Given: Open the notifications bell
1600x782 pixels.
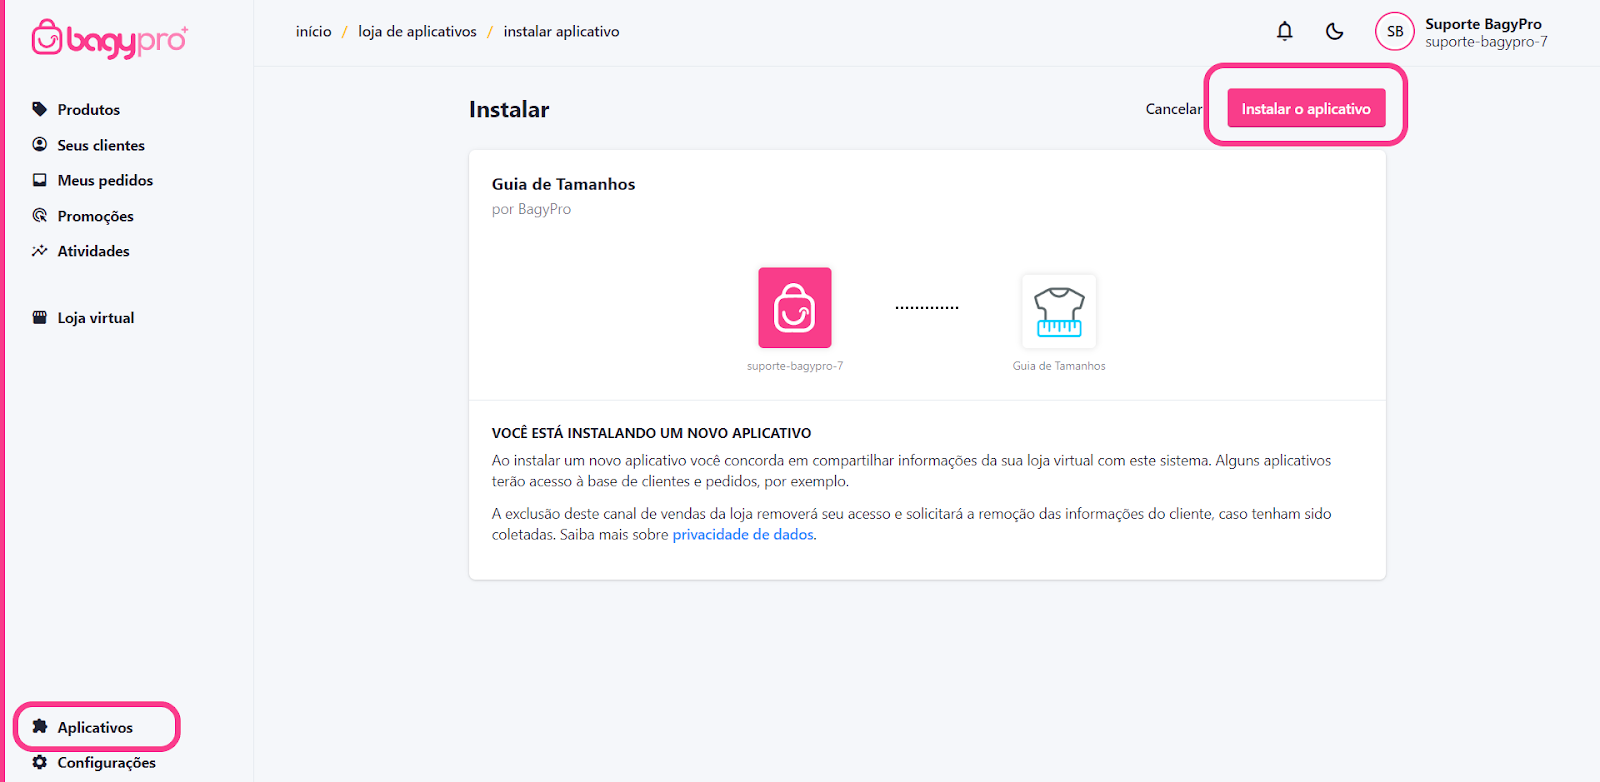Looking at the screenshot, I should tap(1285, 31).
